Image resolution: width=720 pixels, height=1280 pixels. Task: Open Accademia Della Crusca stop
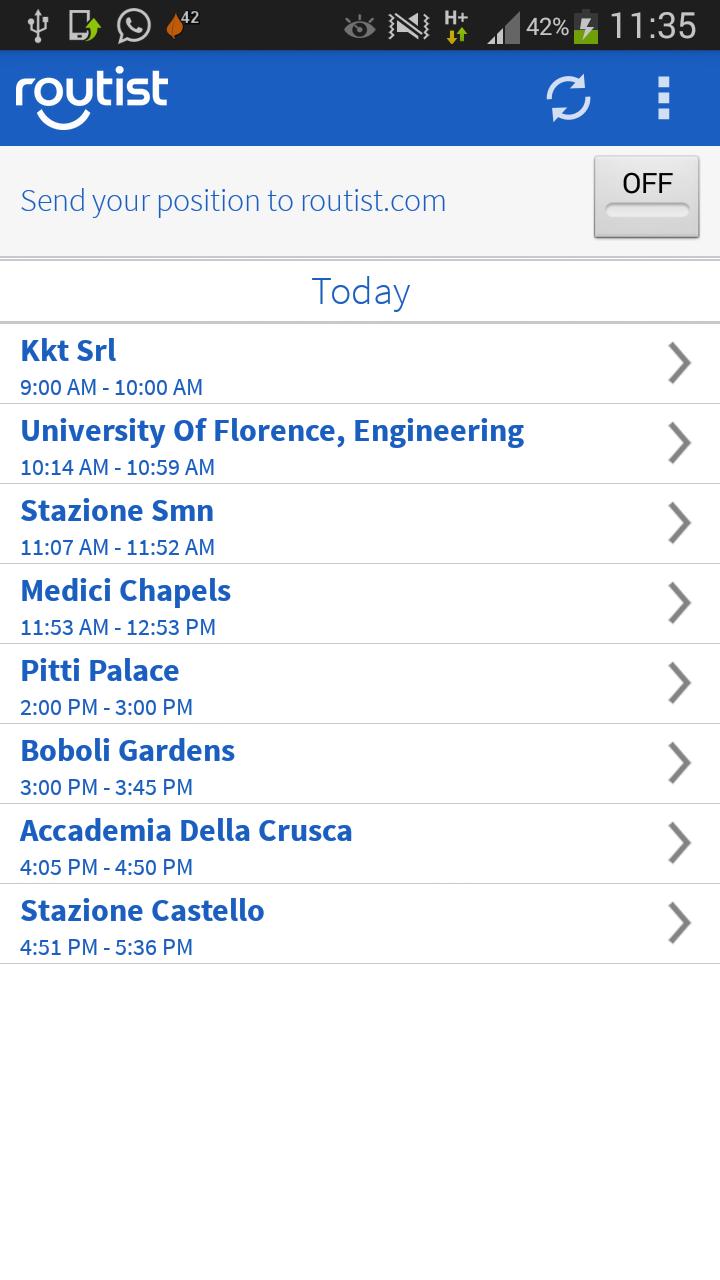[x=186, y=844]
